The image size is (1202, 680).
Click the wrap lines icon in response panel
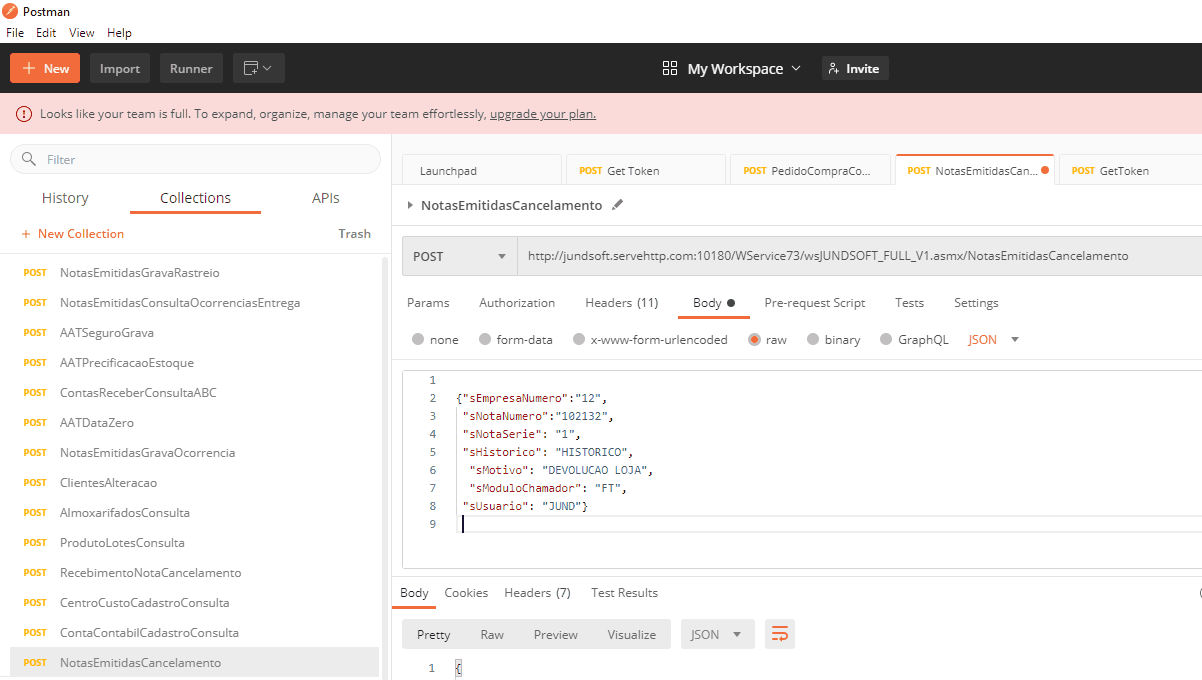[x=779, y=634]
